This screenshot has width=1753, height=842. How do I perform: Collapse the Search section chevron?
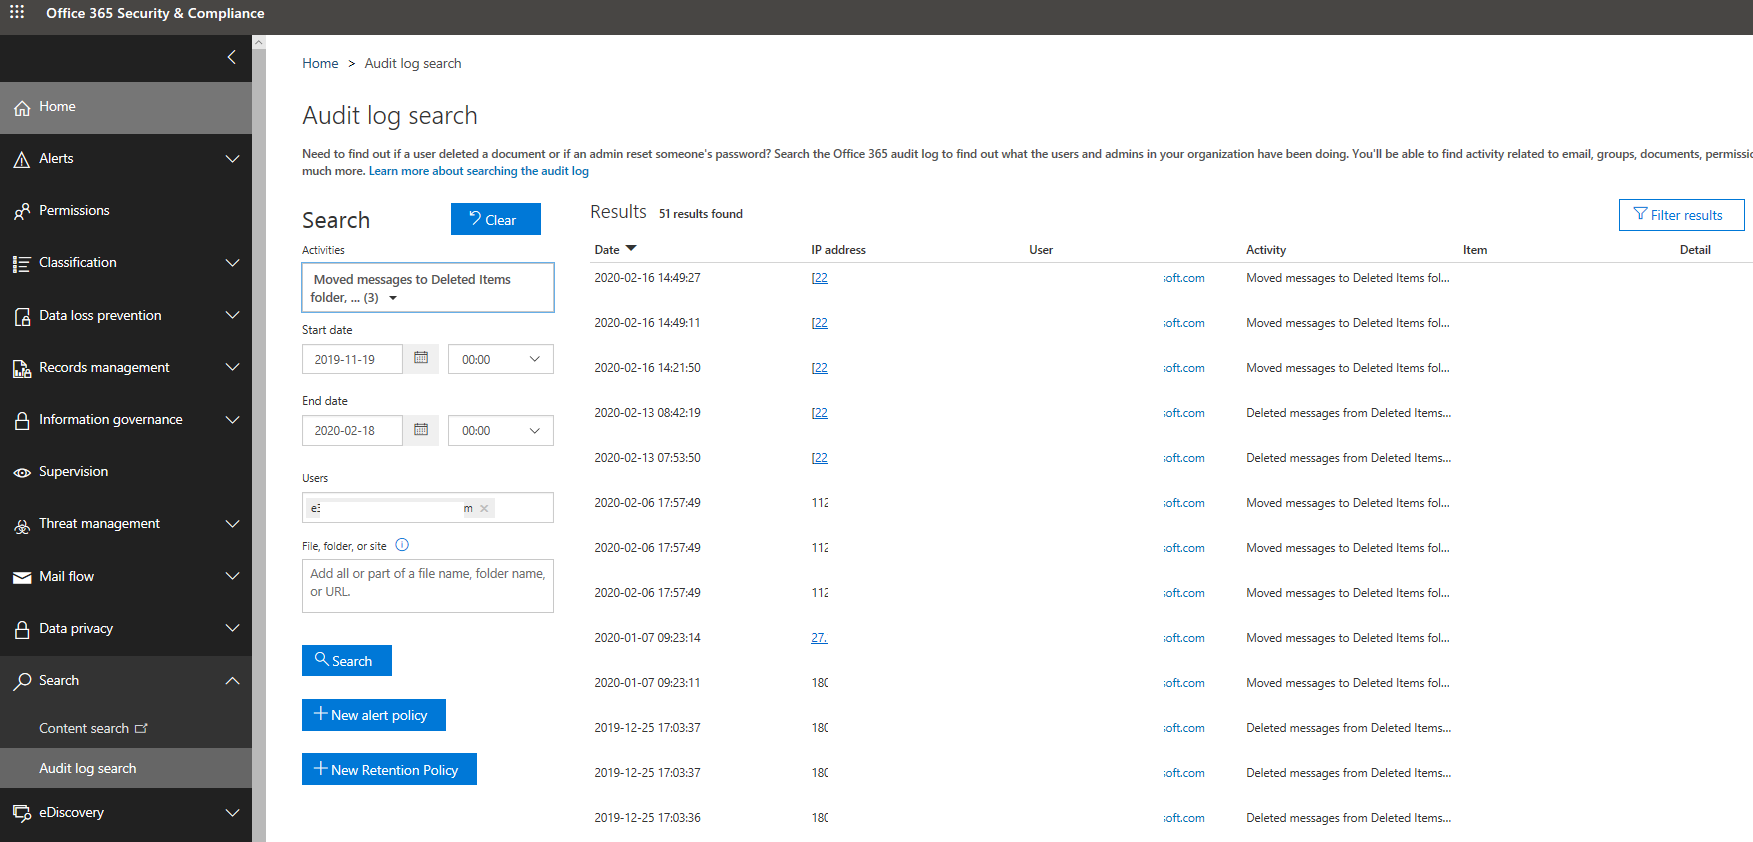coord(232,681)
